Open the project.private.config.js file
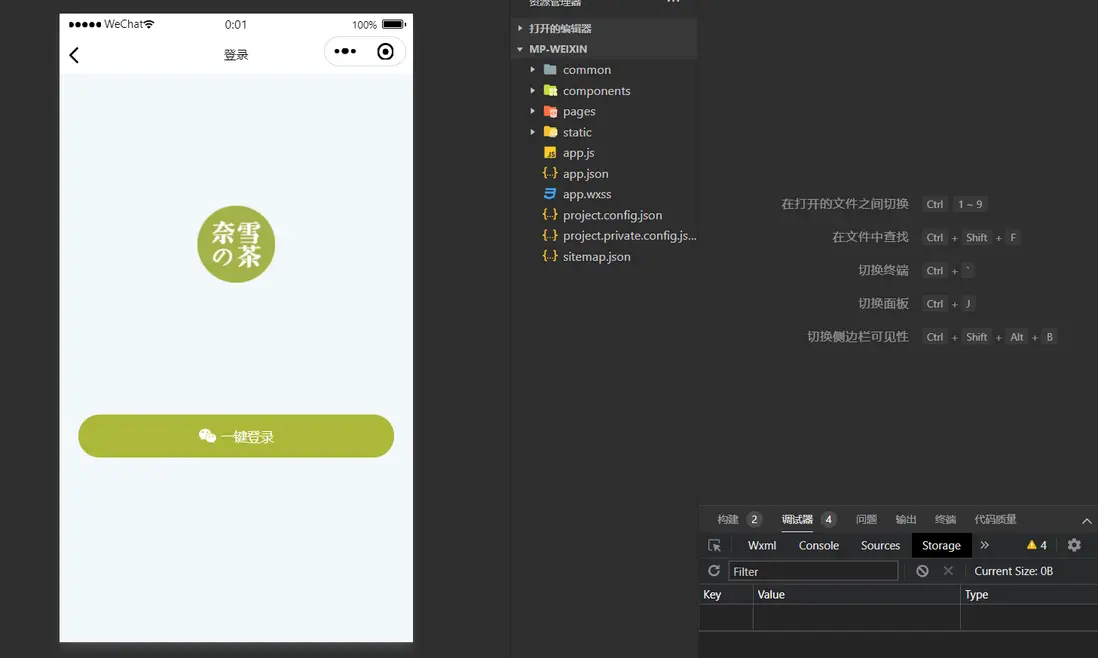This screenshot has width=1098, height=658. click(630, 236)
